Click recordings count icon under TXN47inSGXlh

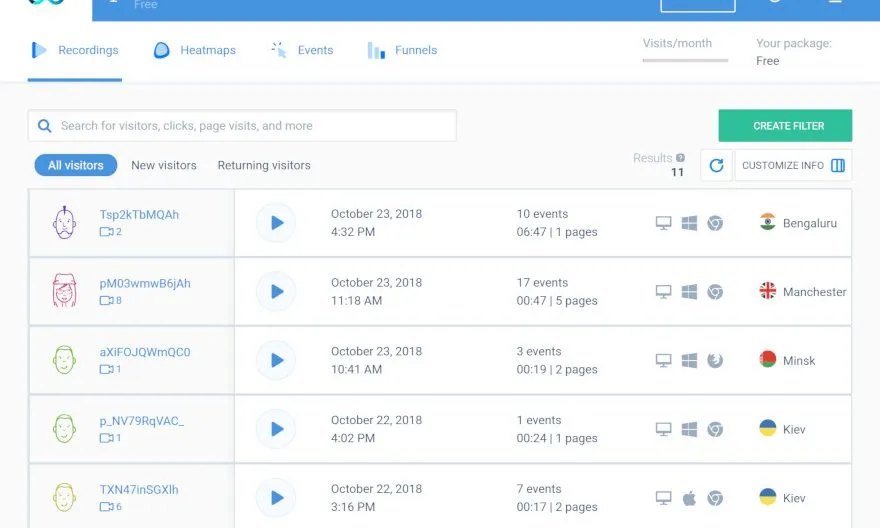(107, 507)
